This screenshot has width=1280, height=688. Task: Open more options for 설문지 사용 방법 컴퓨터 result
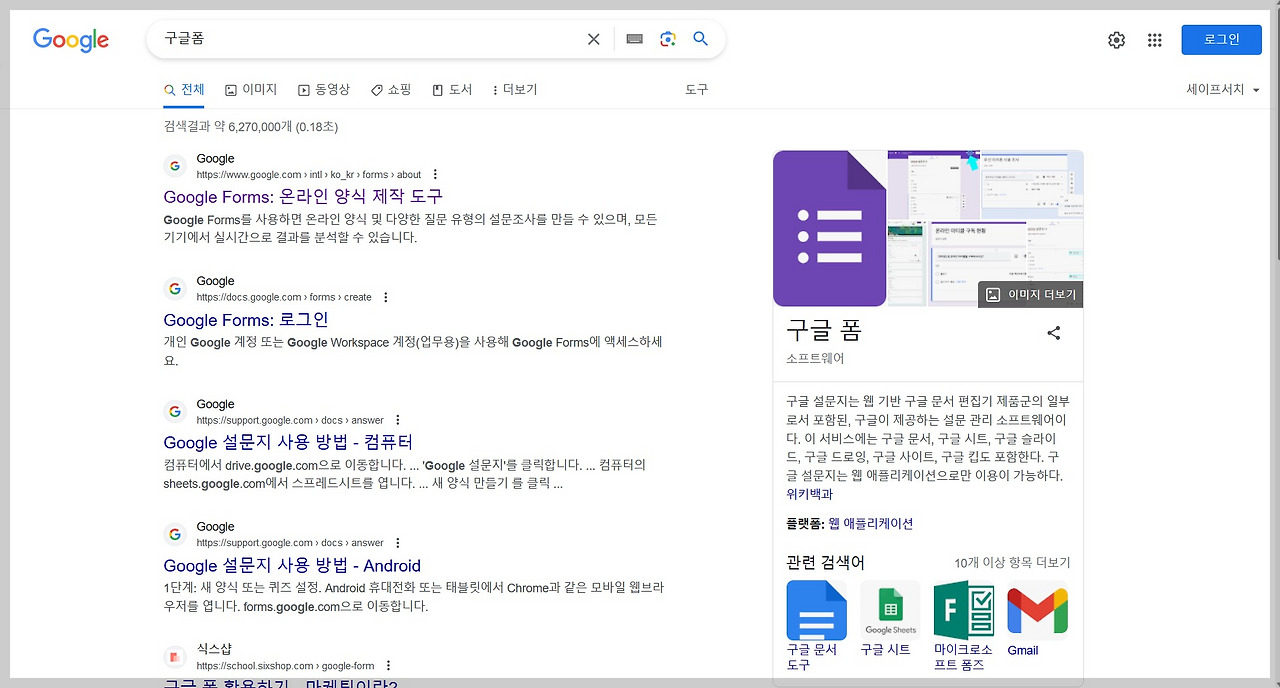398,420
